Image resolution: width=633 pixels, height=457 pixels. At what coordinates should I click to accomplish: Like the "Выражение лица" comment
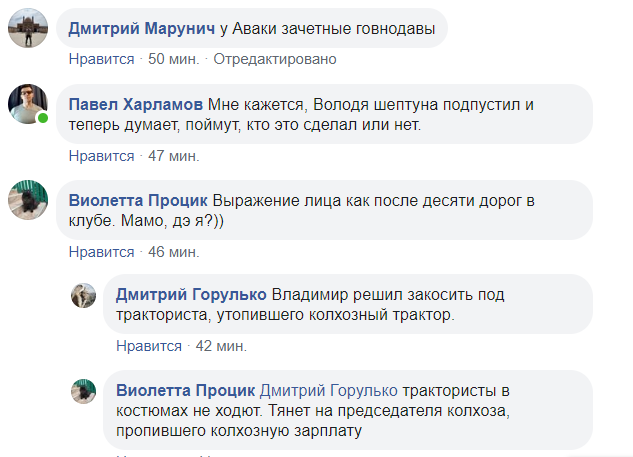(101, 252)
